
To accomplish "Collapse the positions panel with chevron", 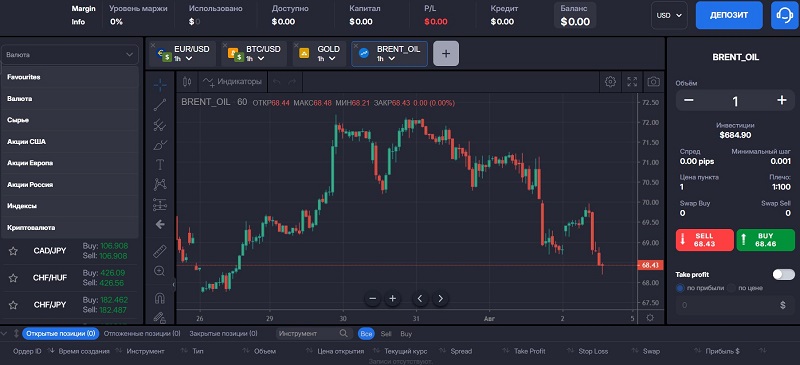I will coord(5,333).
